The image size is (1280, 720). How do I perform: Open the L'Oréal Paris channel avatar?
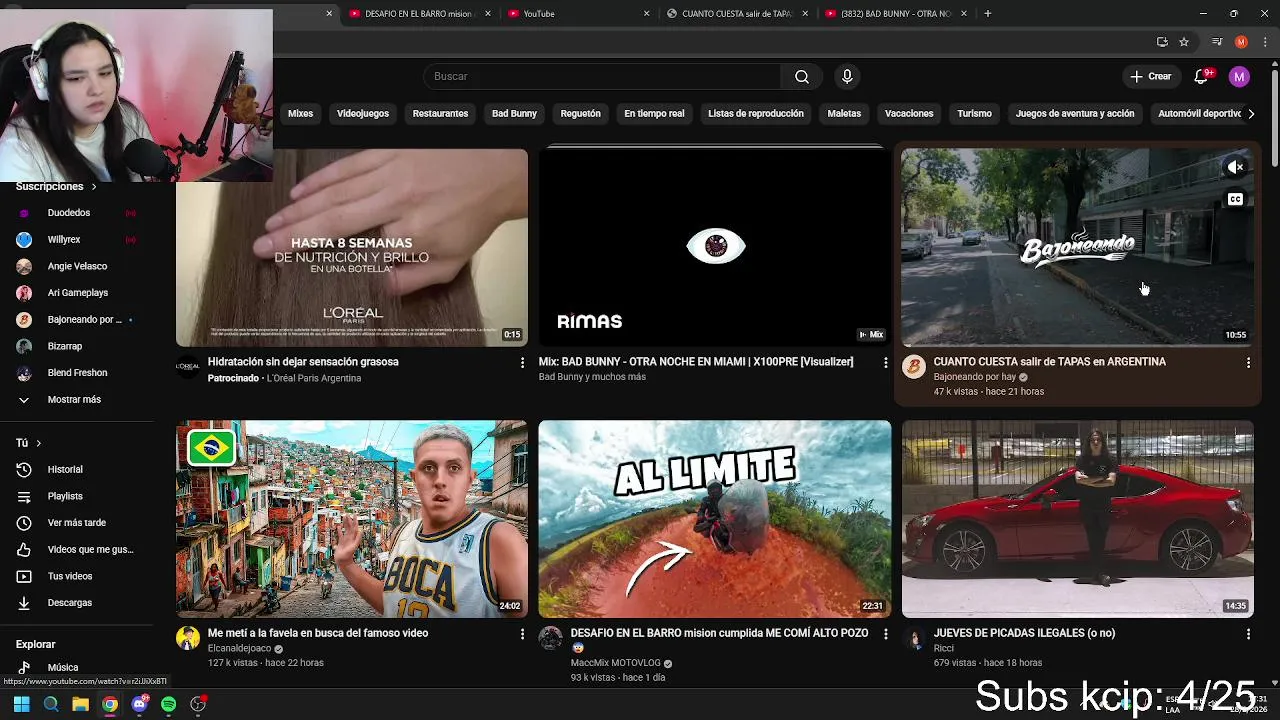click(x=188, y=366)
